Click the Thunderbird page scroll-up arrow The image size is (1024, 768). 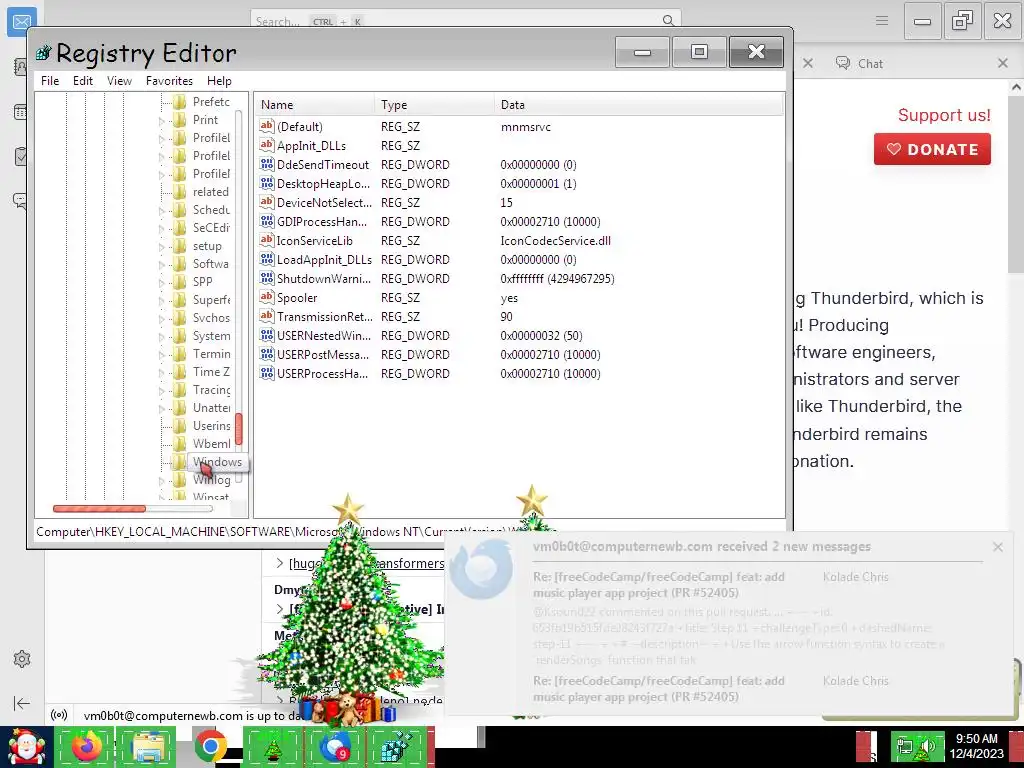1016,87
